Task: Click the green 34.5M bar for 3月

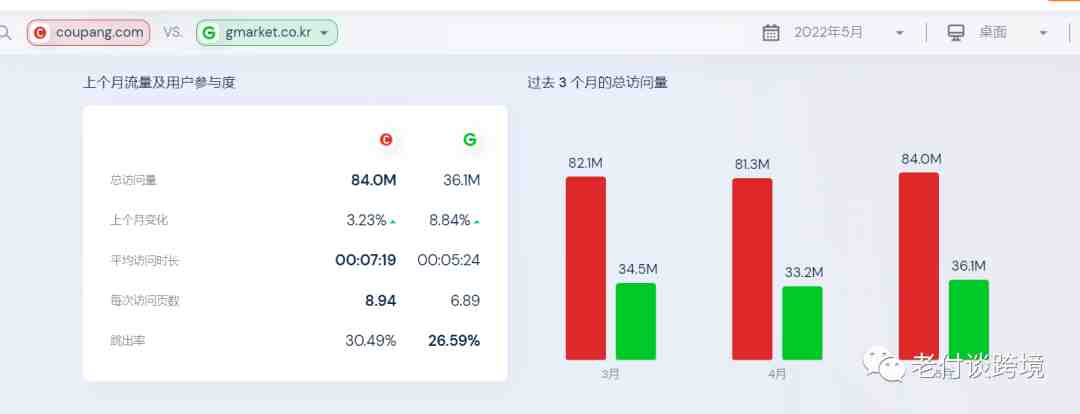Action: coord(636,321)
